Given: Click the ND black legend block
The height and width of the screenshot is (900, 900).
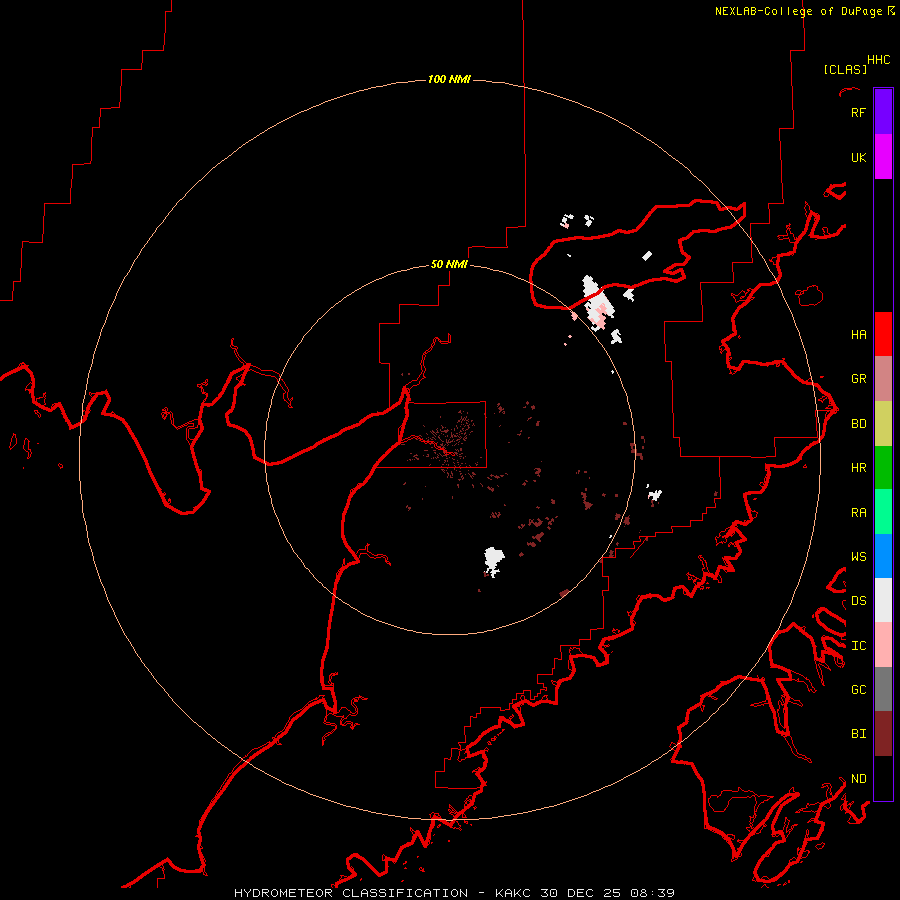Looking at the screenshot, I should (x=883, y=778).
